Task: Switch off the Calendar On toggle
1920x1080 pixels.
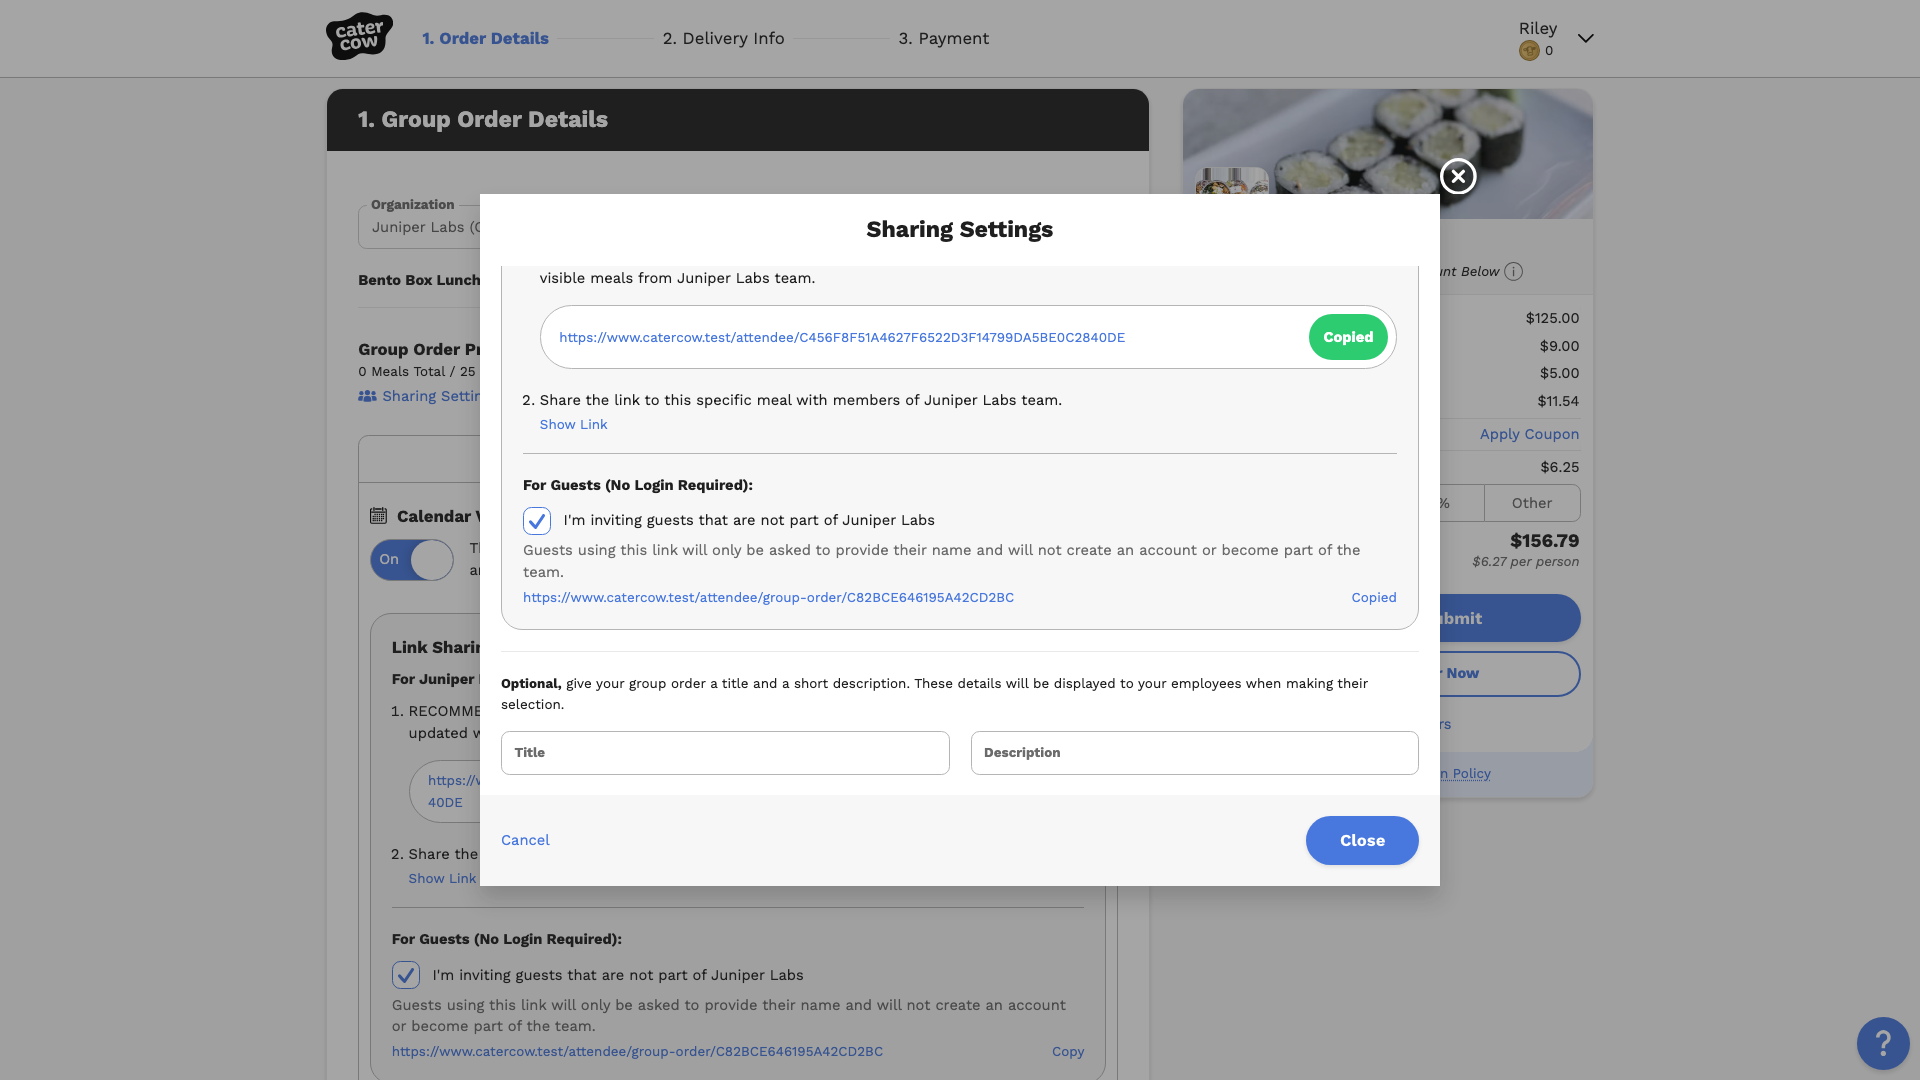Action: 412,560
